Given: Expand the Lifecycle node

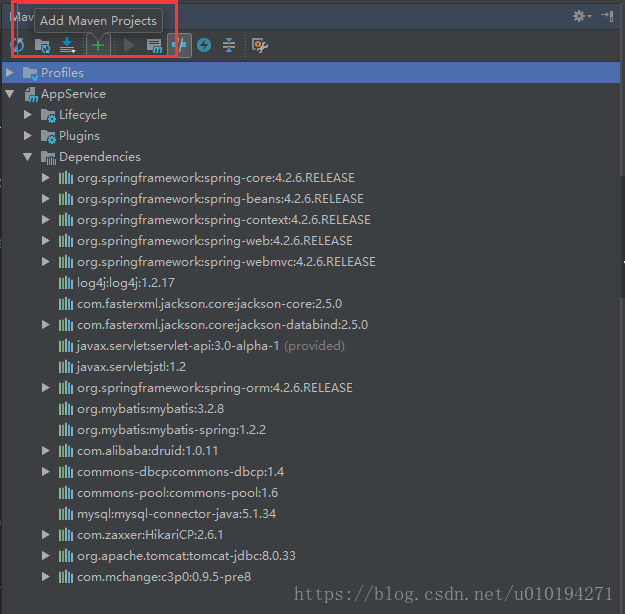Looking at the screenshot, I should pyautogui.click(x=28, y=115).
